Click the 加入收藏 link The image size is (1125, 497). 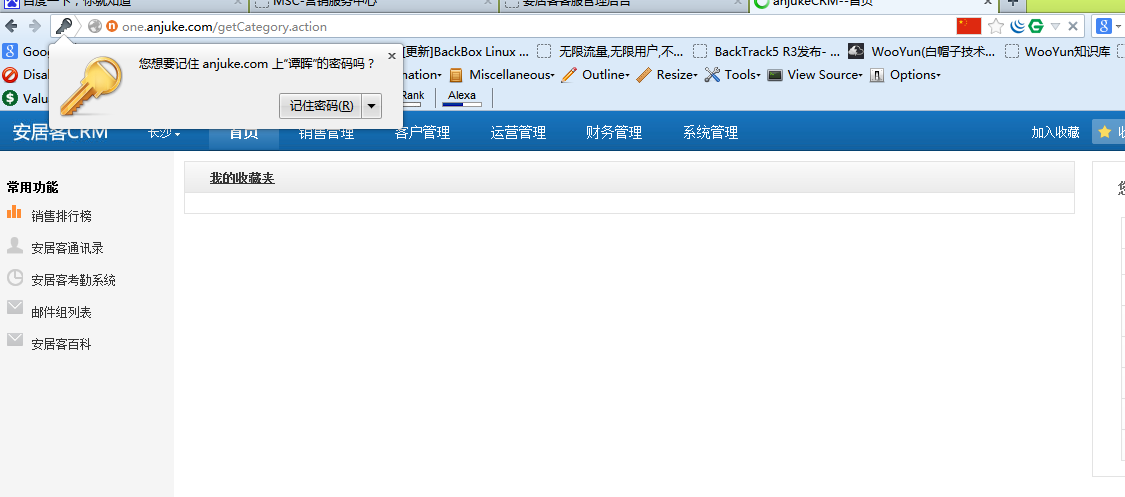[1055, 133]
